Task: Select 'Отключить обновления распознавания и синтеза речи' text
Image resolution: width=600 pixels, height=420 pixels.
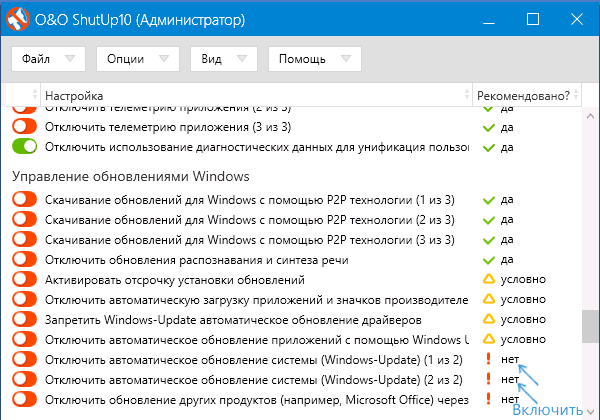Action: coord(197,260)
